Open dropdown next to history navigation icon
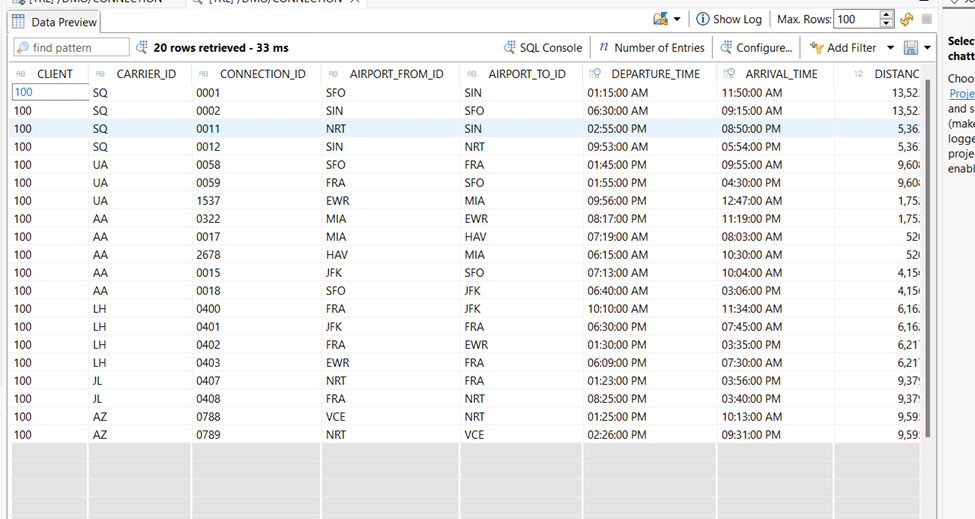975x519 pixels. click(677, 19)
